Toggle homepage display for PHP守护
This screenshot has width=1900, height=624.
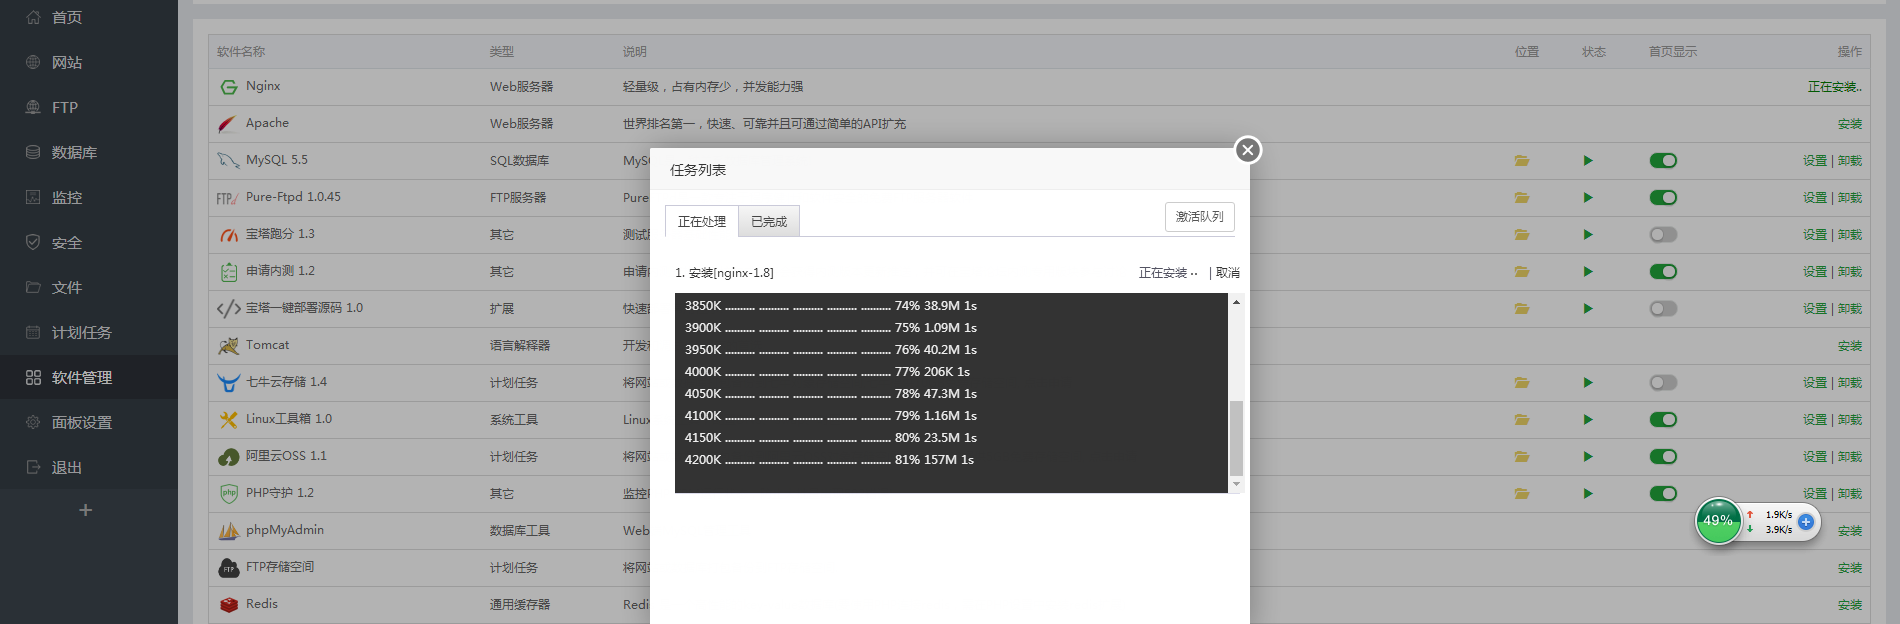pyautogui.click(x=1663, y=493)
